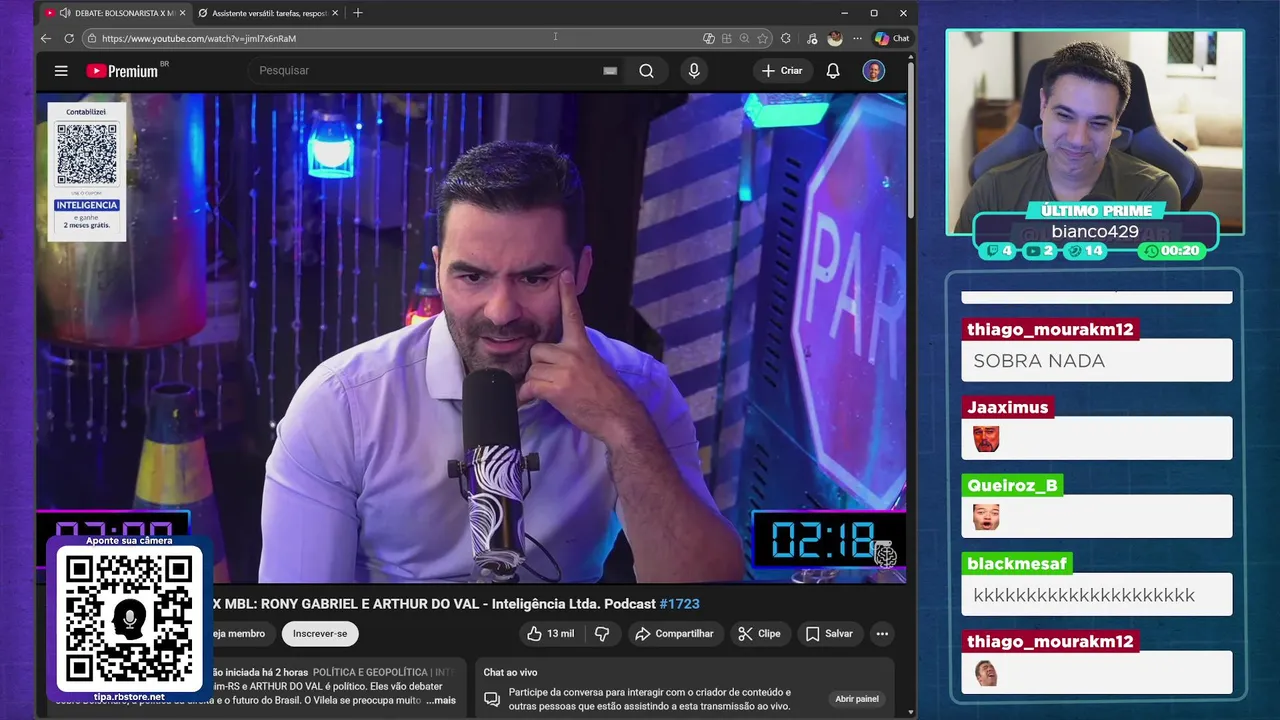This screenshot has width=1280, height=720.
Task: Like the video with 13 mil thumbs up
Action: 551,633
